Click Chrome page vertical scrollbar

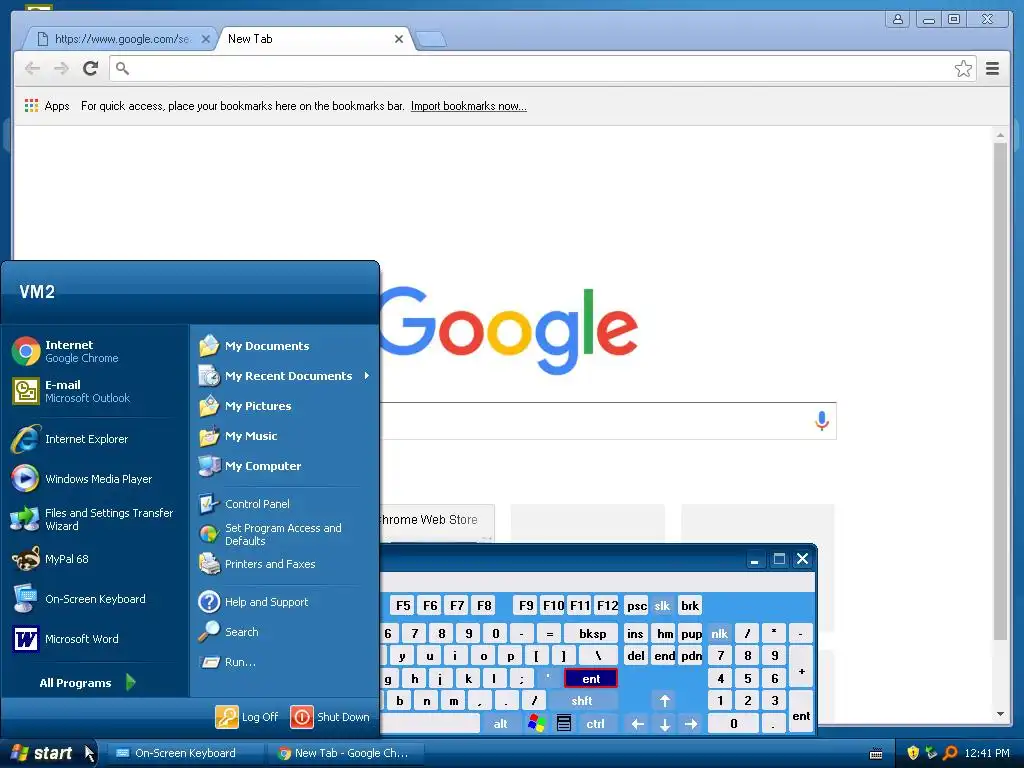(1000, 392)
